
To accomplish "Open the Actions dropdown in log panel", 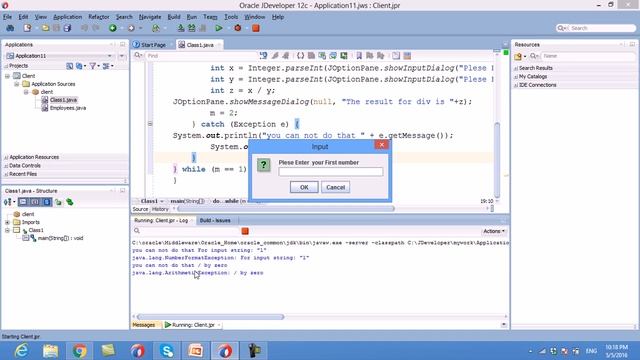I will coord(494,231).
